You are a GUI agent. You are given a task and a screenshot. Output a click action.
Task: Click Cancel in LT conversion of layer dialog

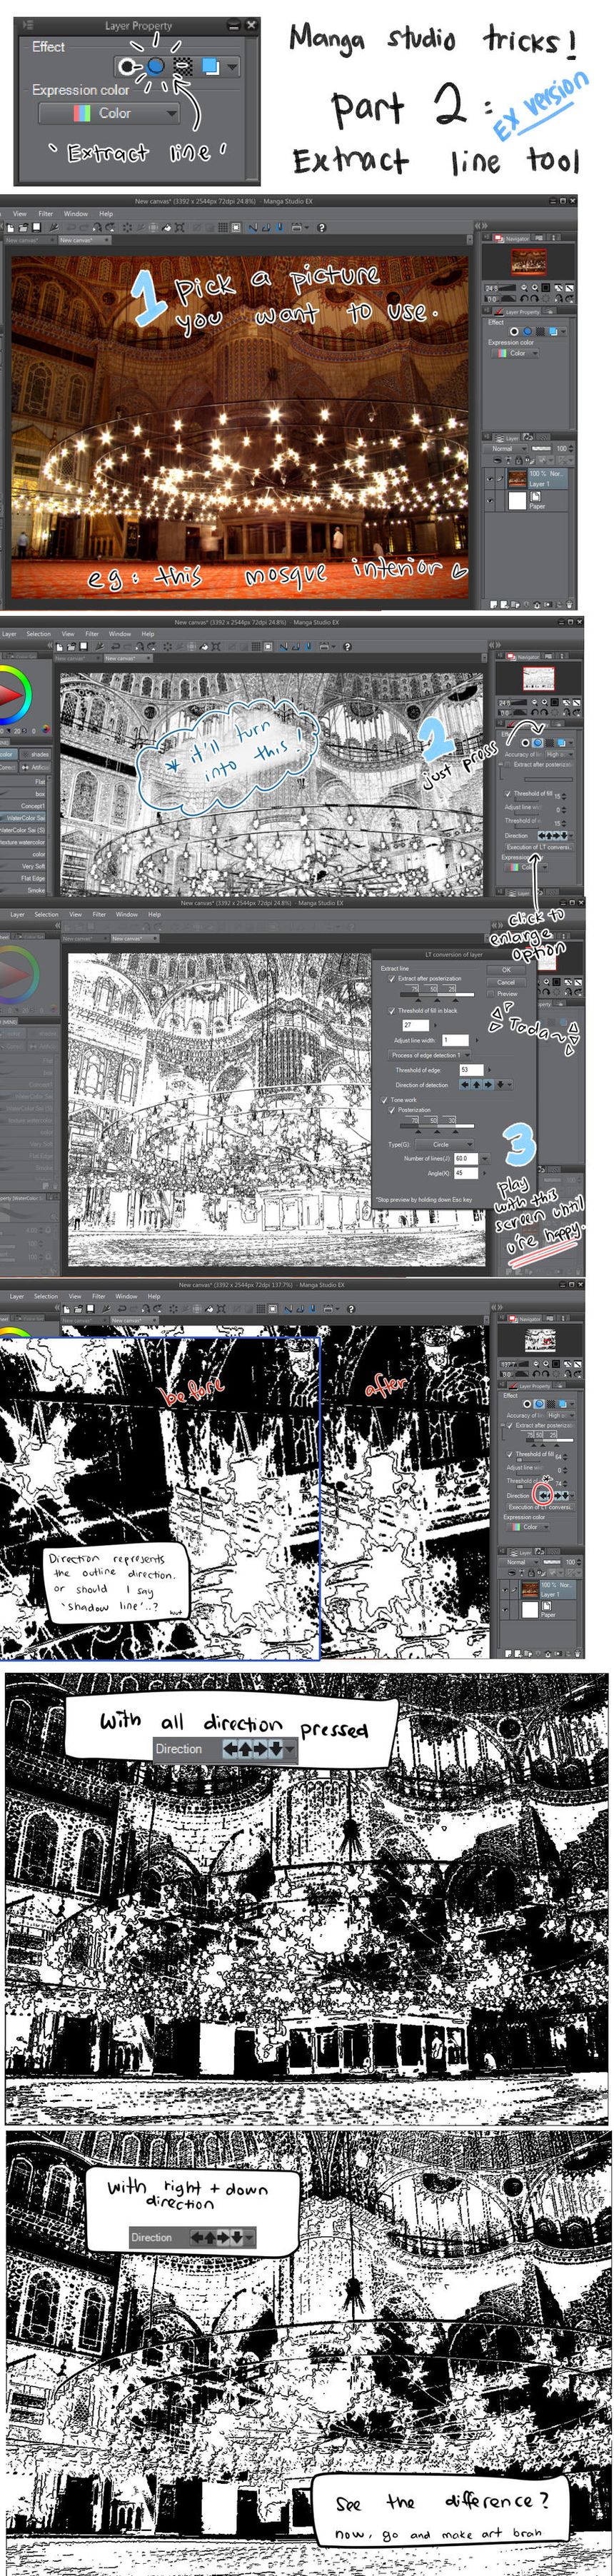[x=506, y=982]
